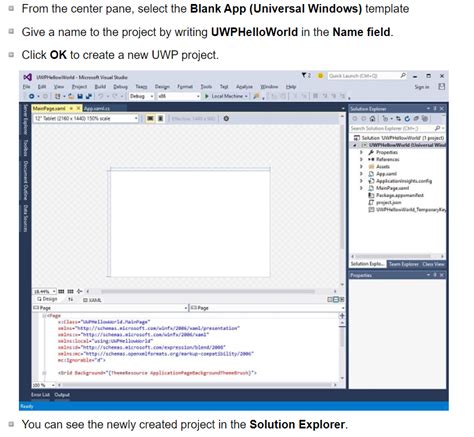Click vertical split view icon

[330, 300]
